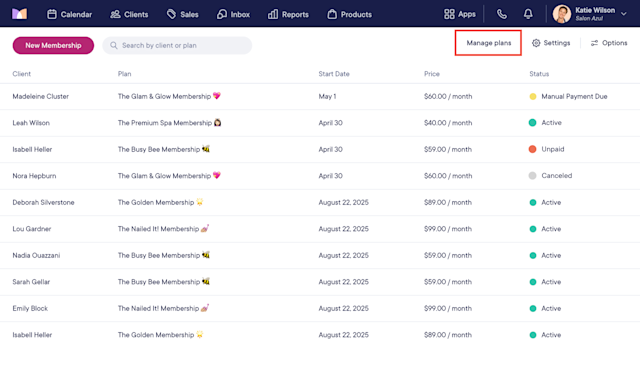The height and width of the screenshot is (368, 640).
Task: Open the phone dialer icon
Action: 502,14
